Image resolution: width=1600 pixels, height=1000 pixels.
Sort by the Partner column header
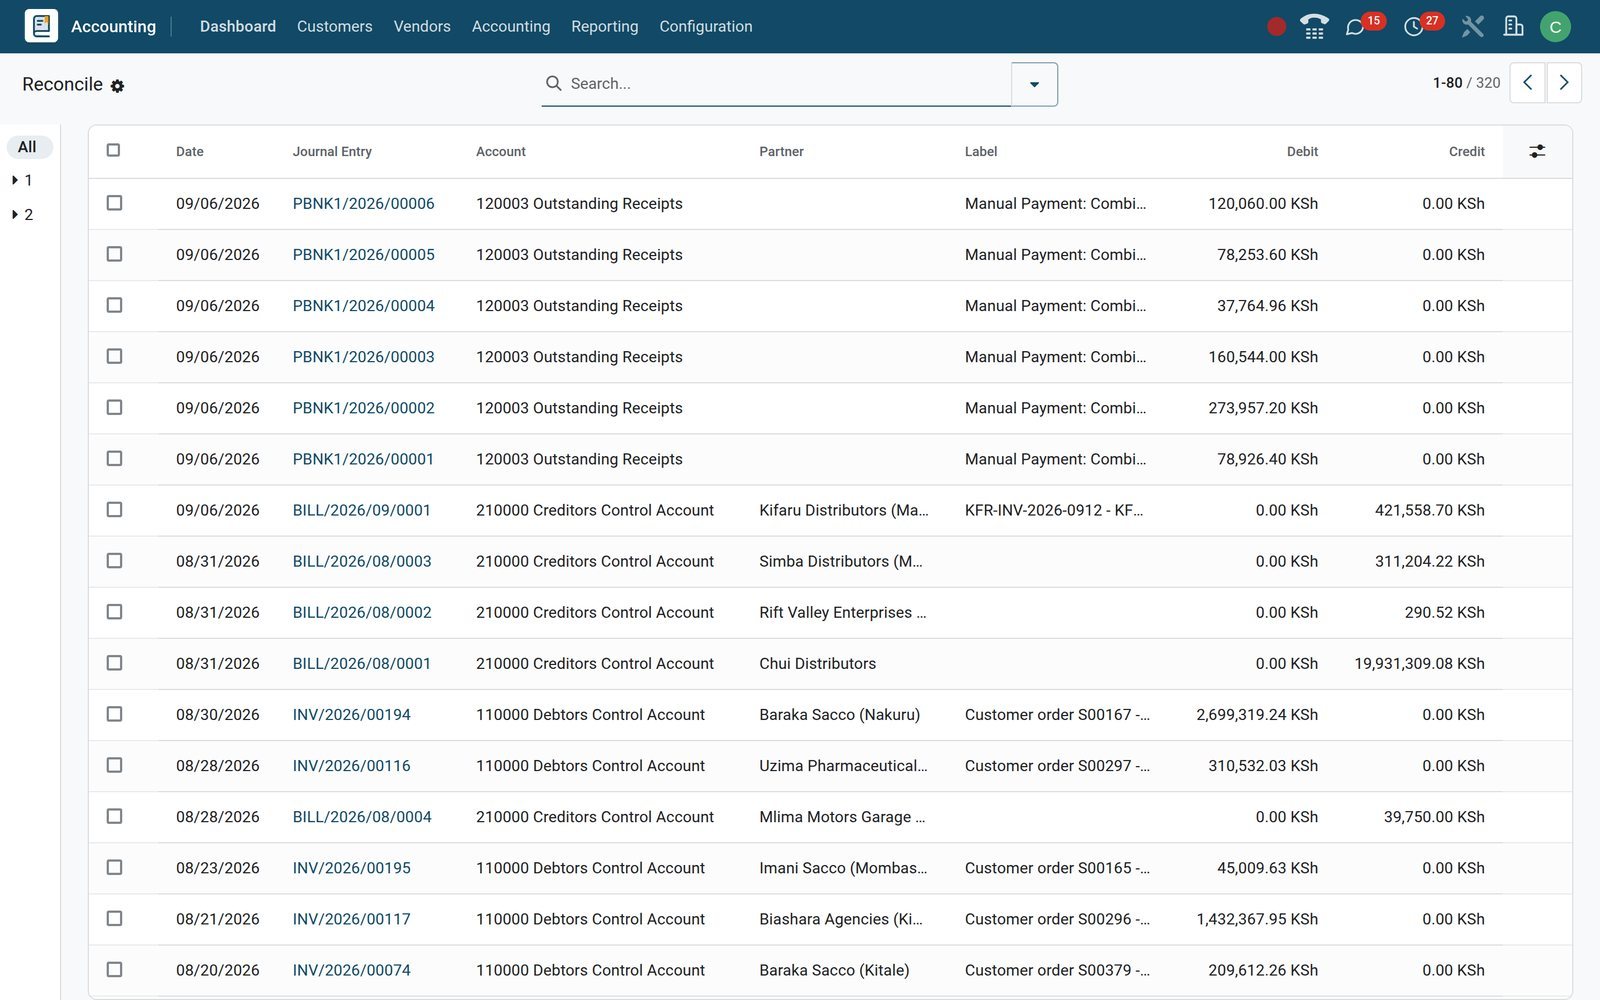point(781,152)
